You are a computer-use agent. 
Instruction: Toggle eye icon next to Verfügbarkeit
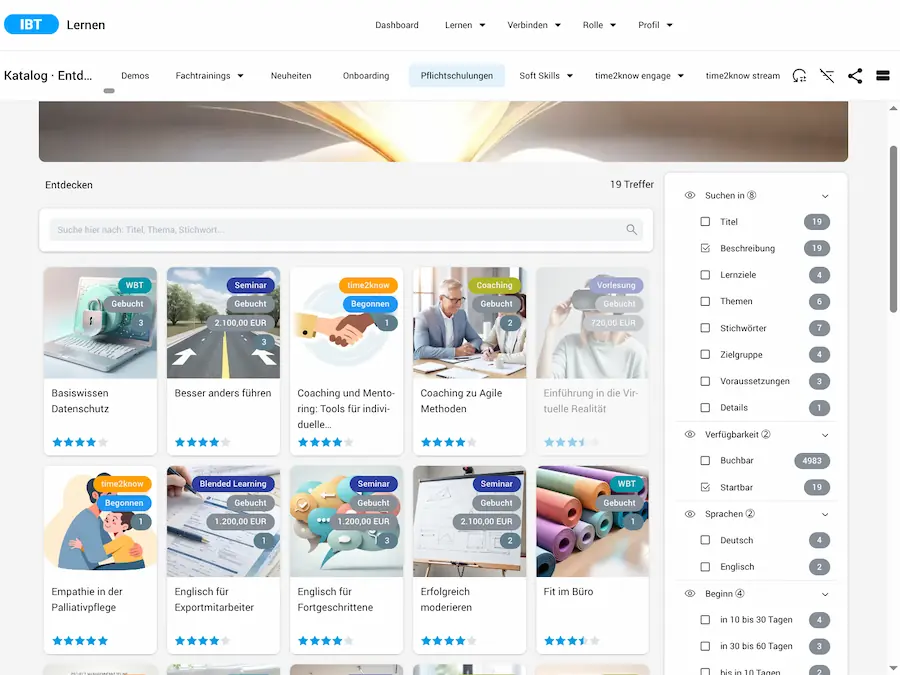click(690, 435)
